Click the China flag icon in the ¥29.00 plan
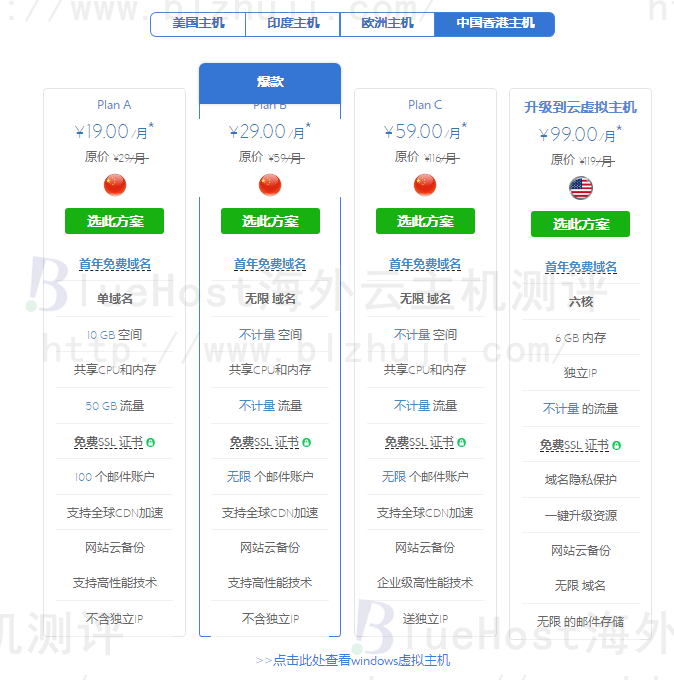This screenshot has height=680, width=674. pos(270,185)
